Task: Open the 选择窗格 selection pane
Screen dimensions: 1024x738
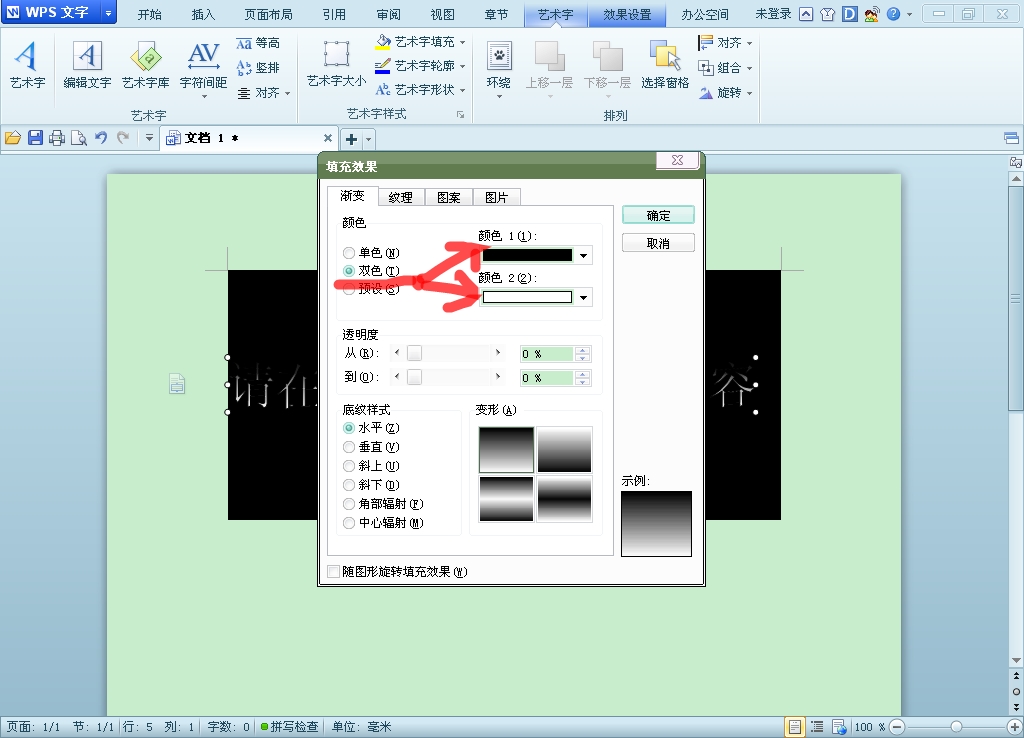Action: pos(665,64)
